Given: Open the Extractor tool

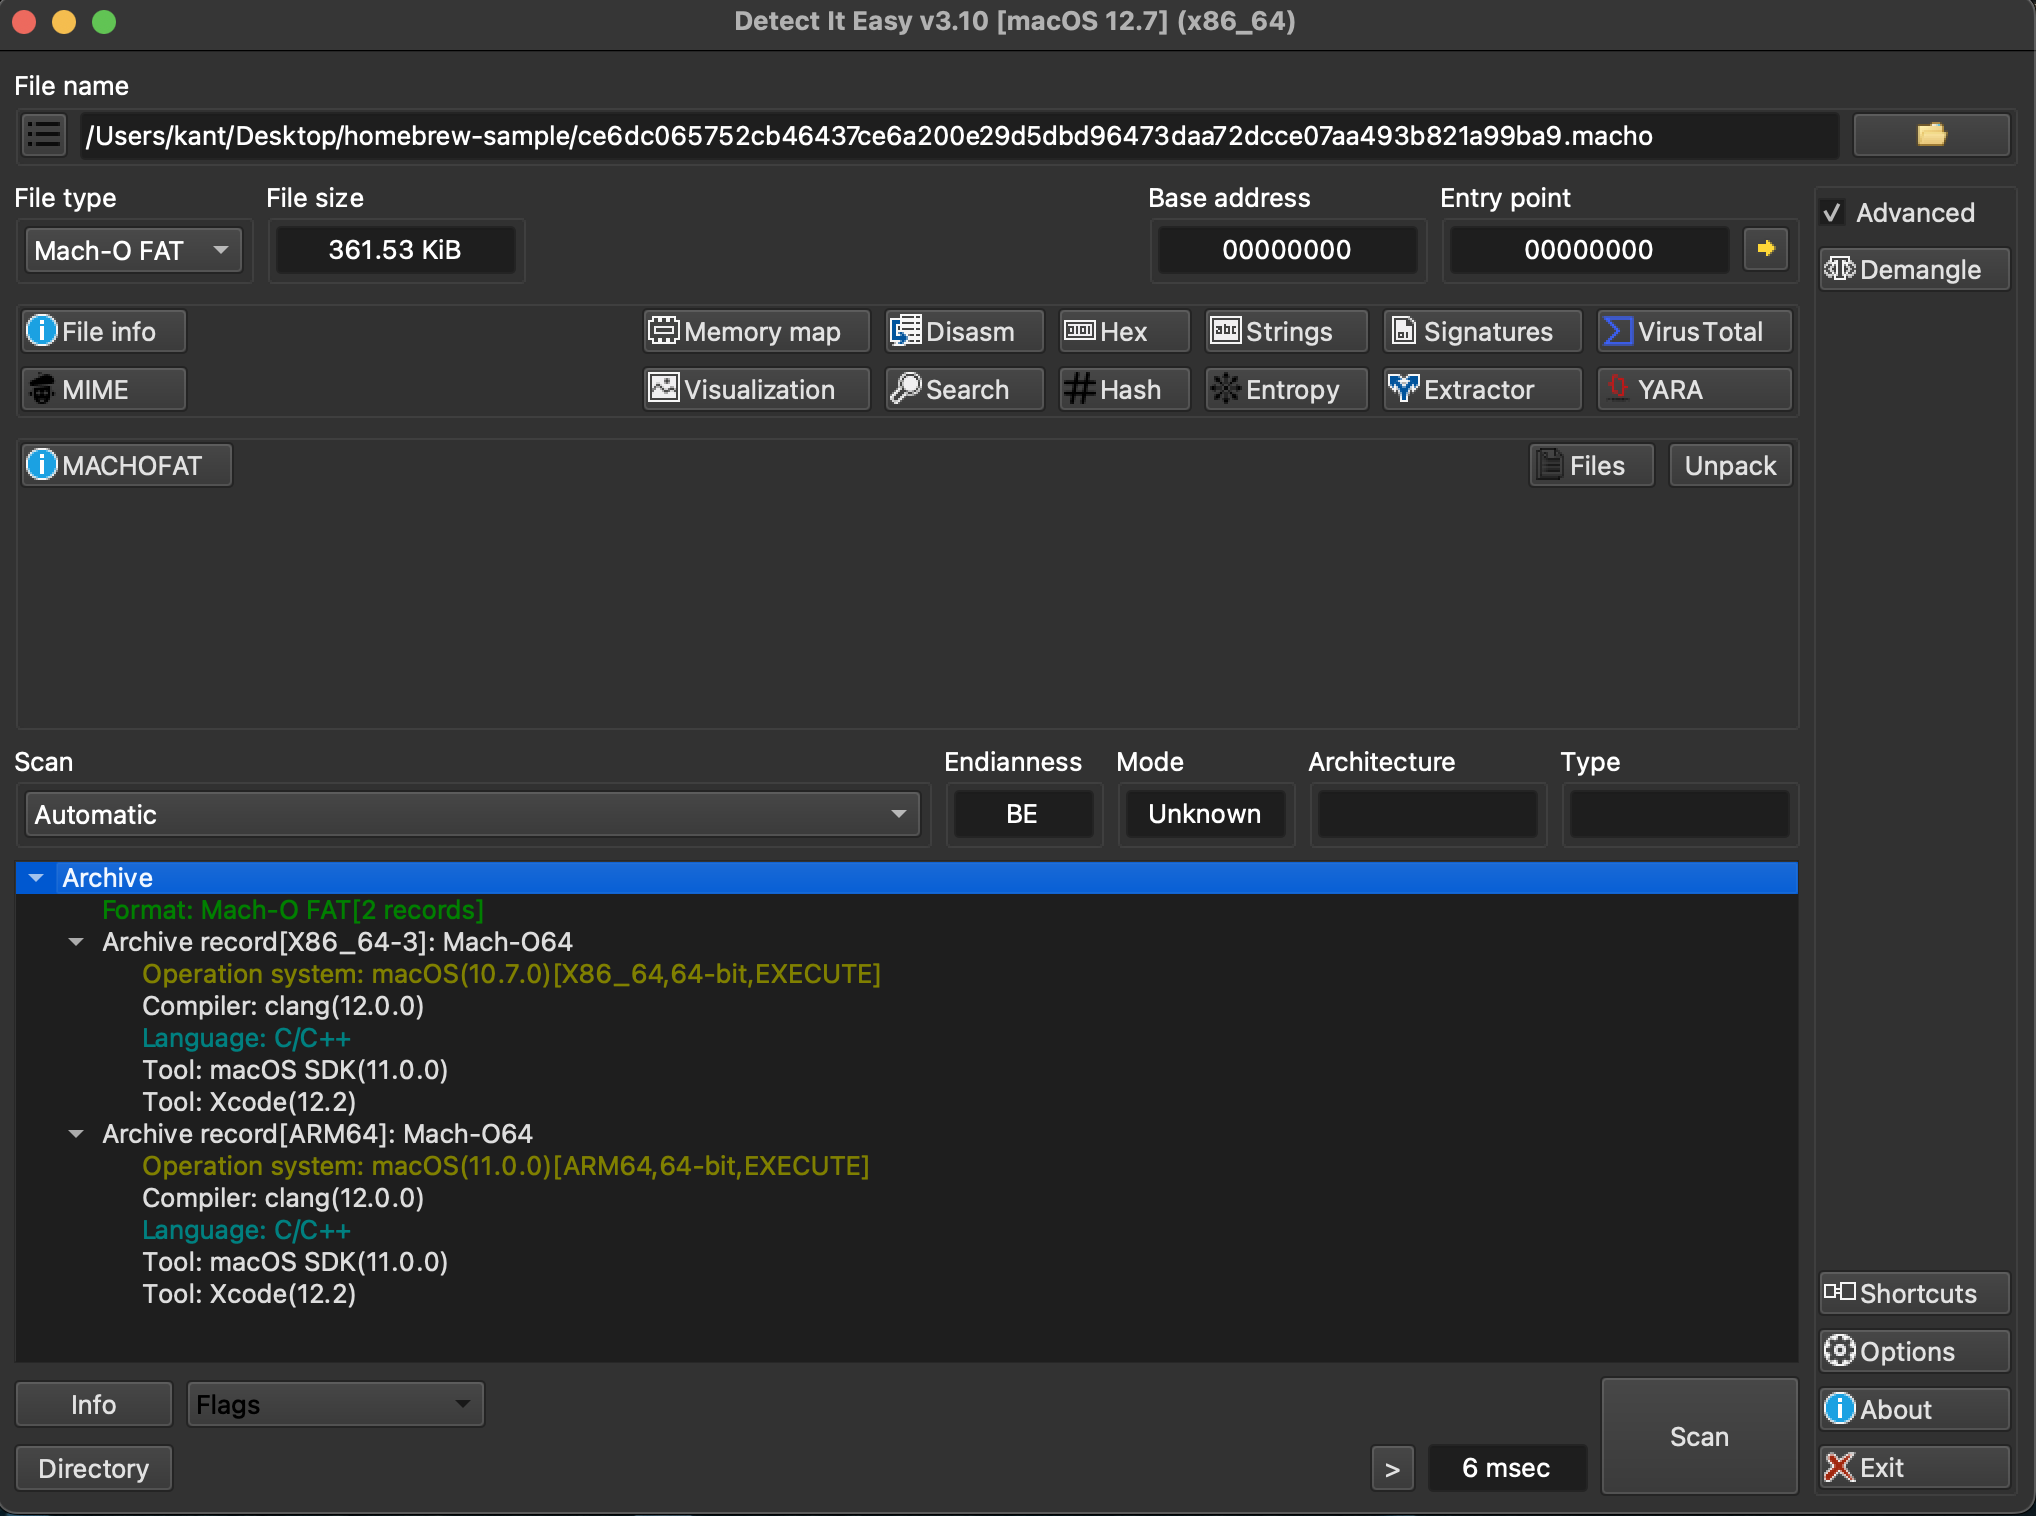Looking at the screenshot, I should [1482, 389].
